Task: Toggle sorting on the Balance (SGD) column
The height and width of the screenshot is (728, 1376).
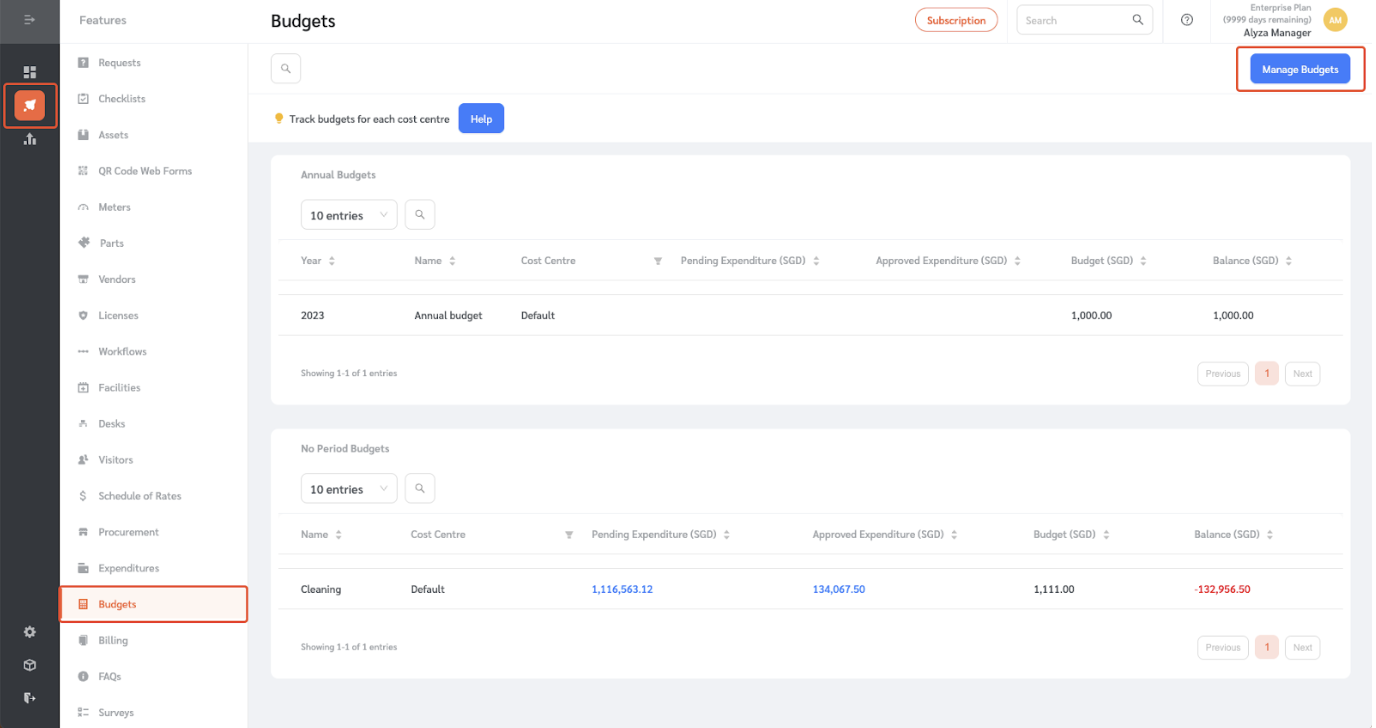Action: 1287,260
